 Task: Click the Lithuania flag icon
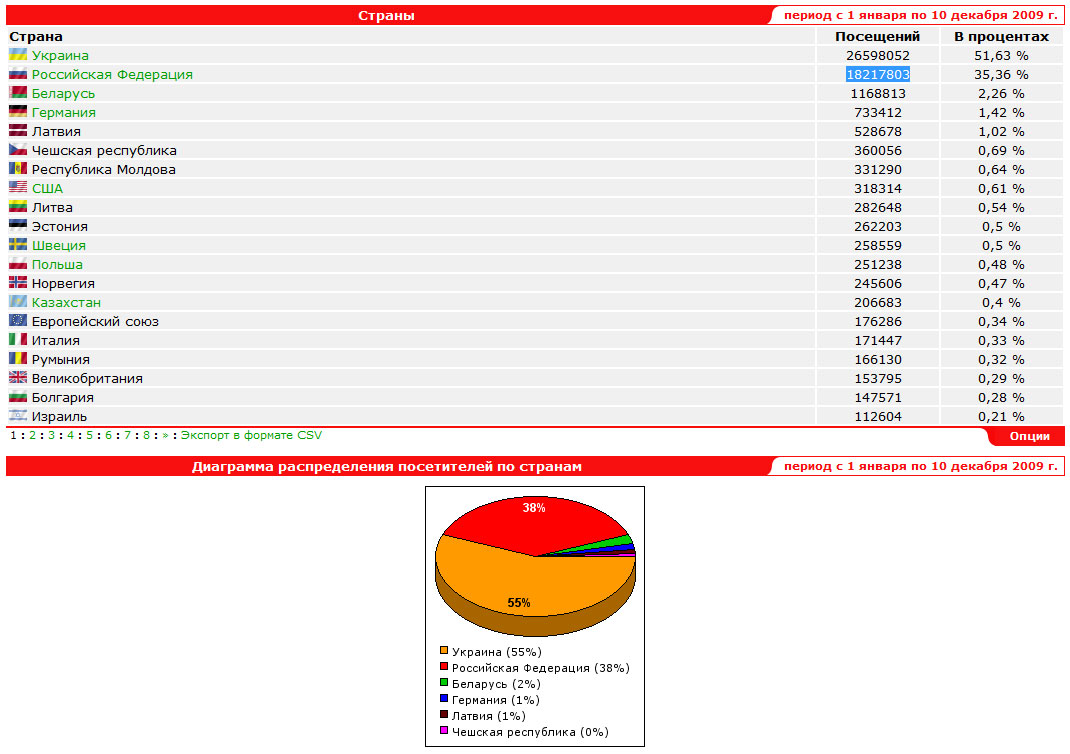[x=18, y=207]
